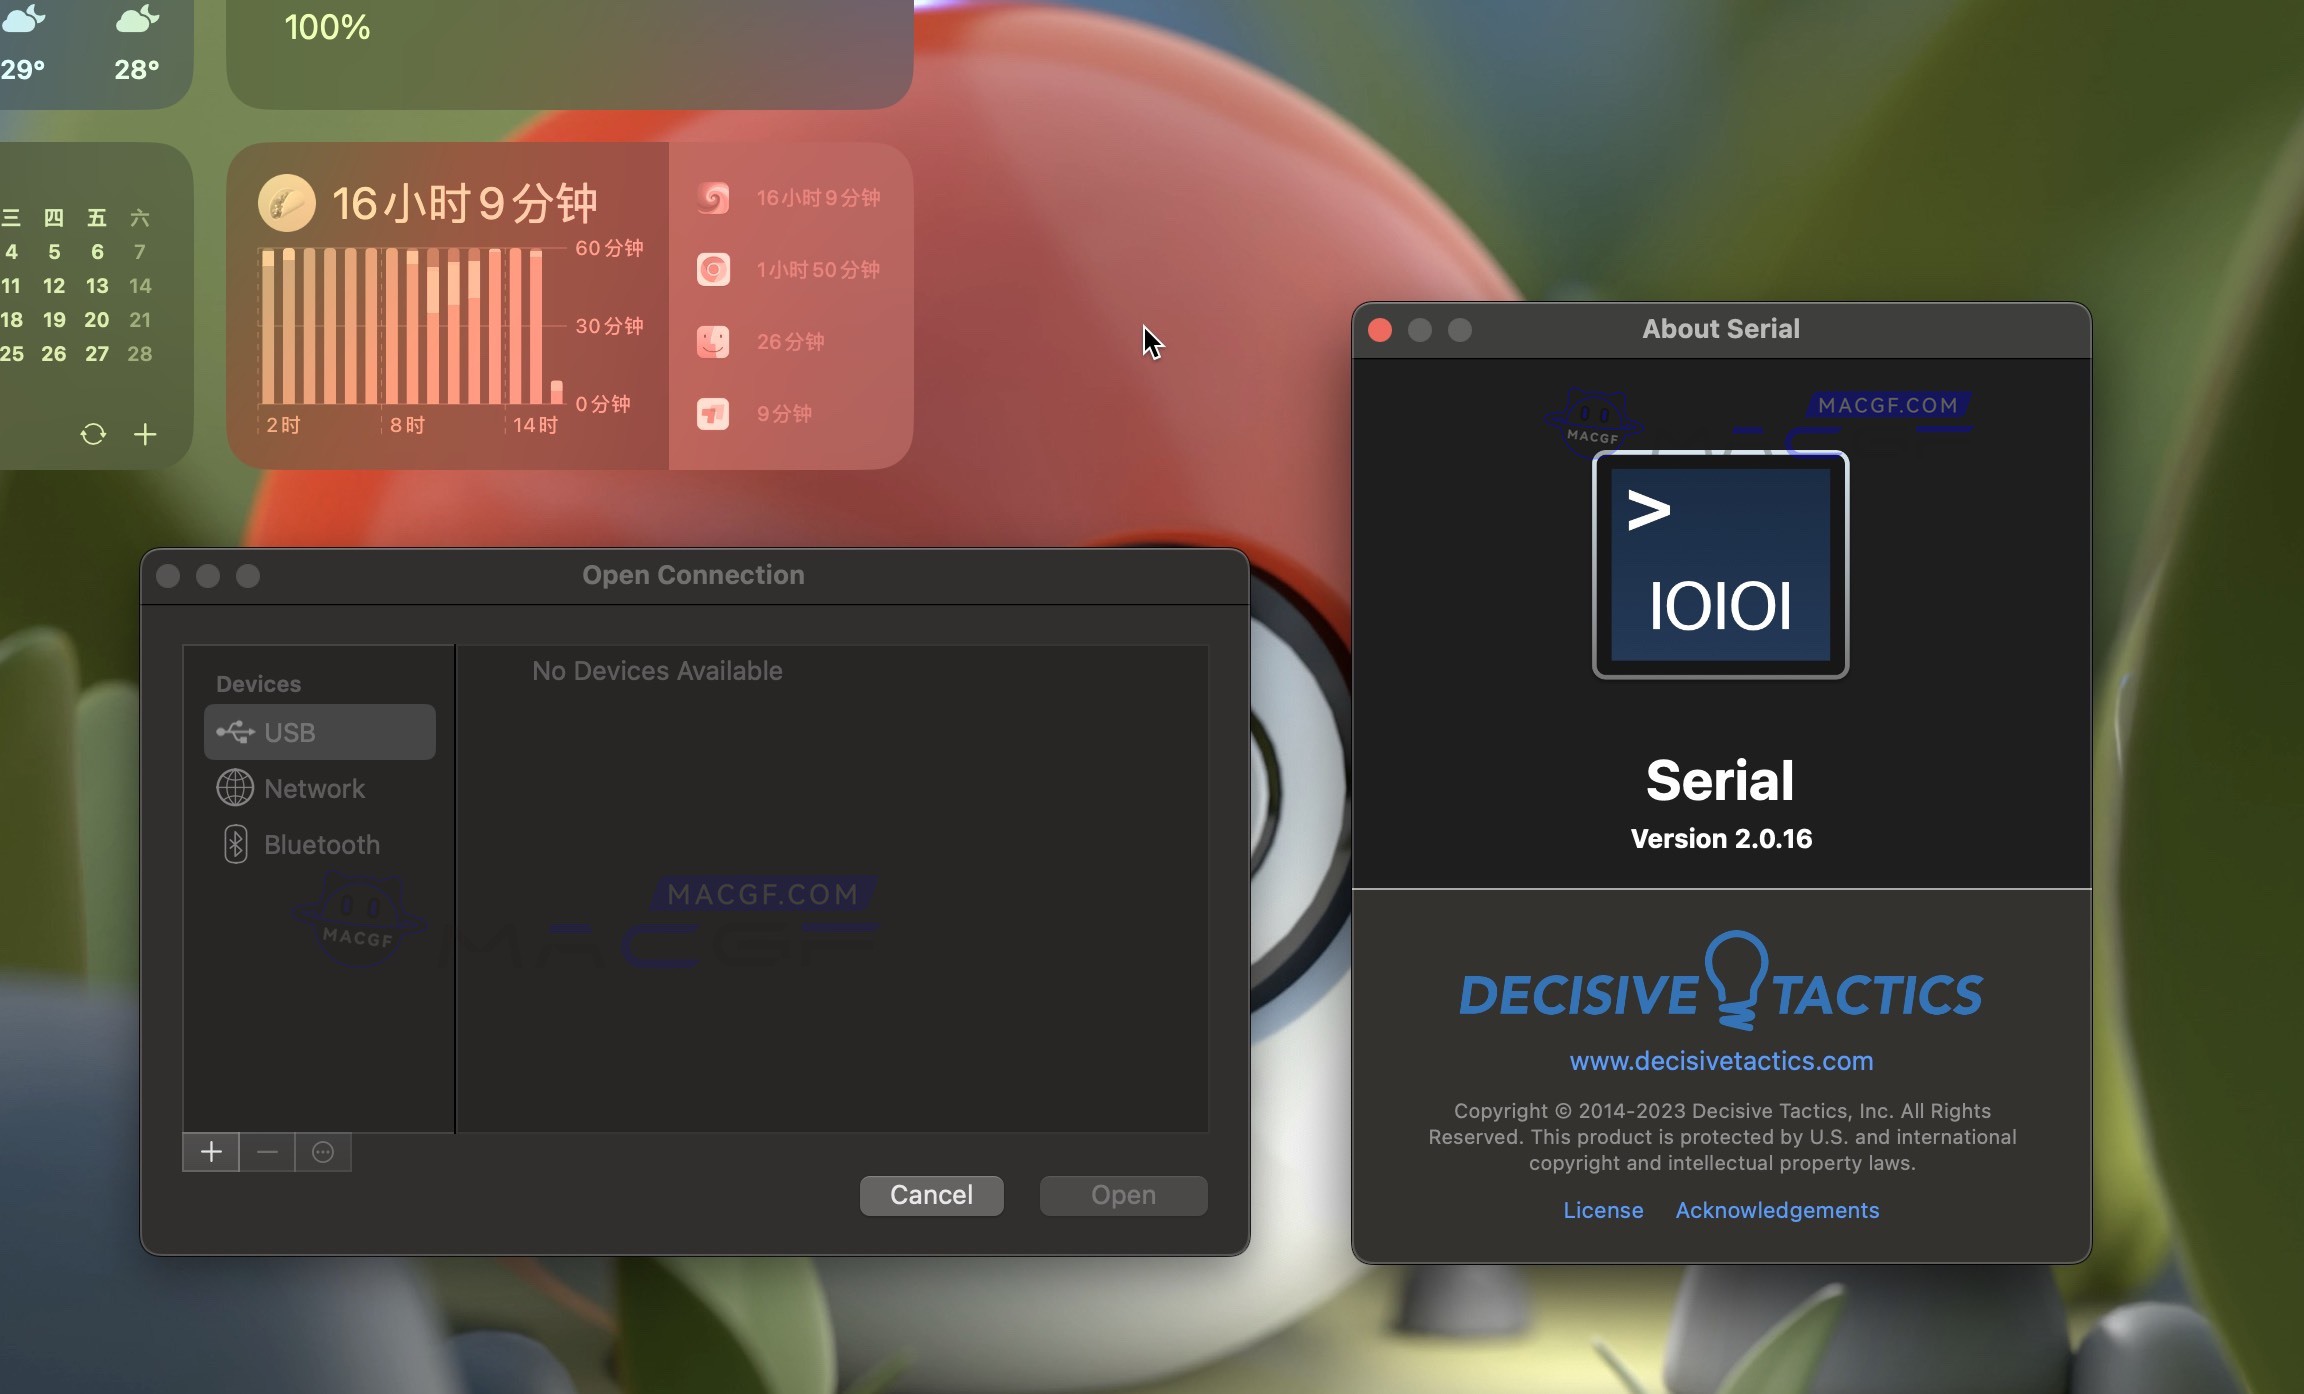
Task: Select Network device category
Action: click(314, 788)
